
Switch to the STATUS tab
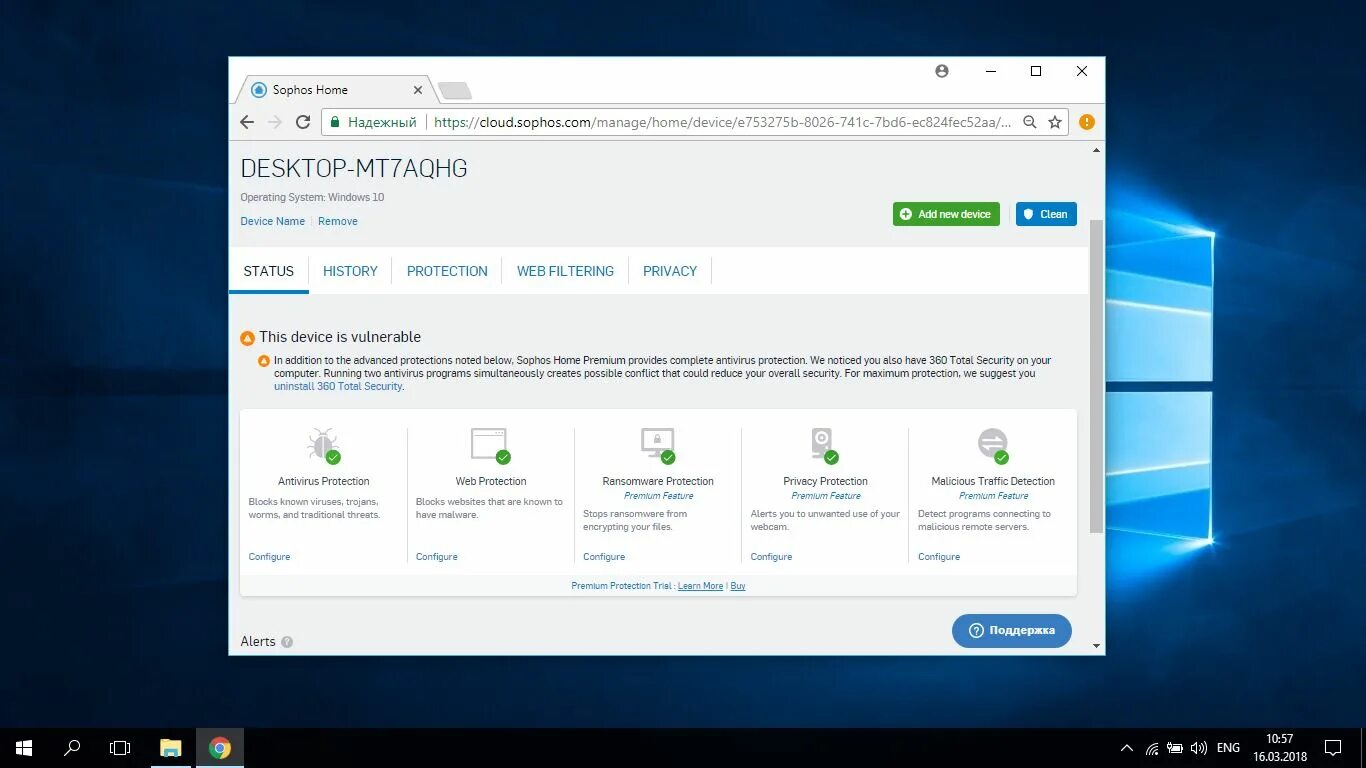[269, 271]
